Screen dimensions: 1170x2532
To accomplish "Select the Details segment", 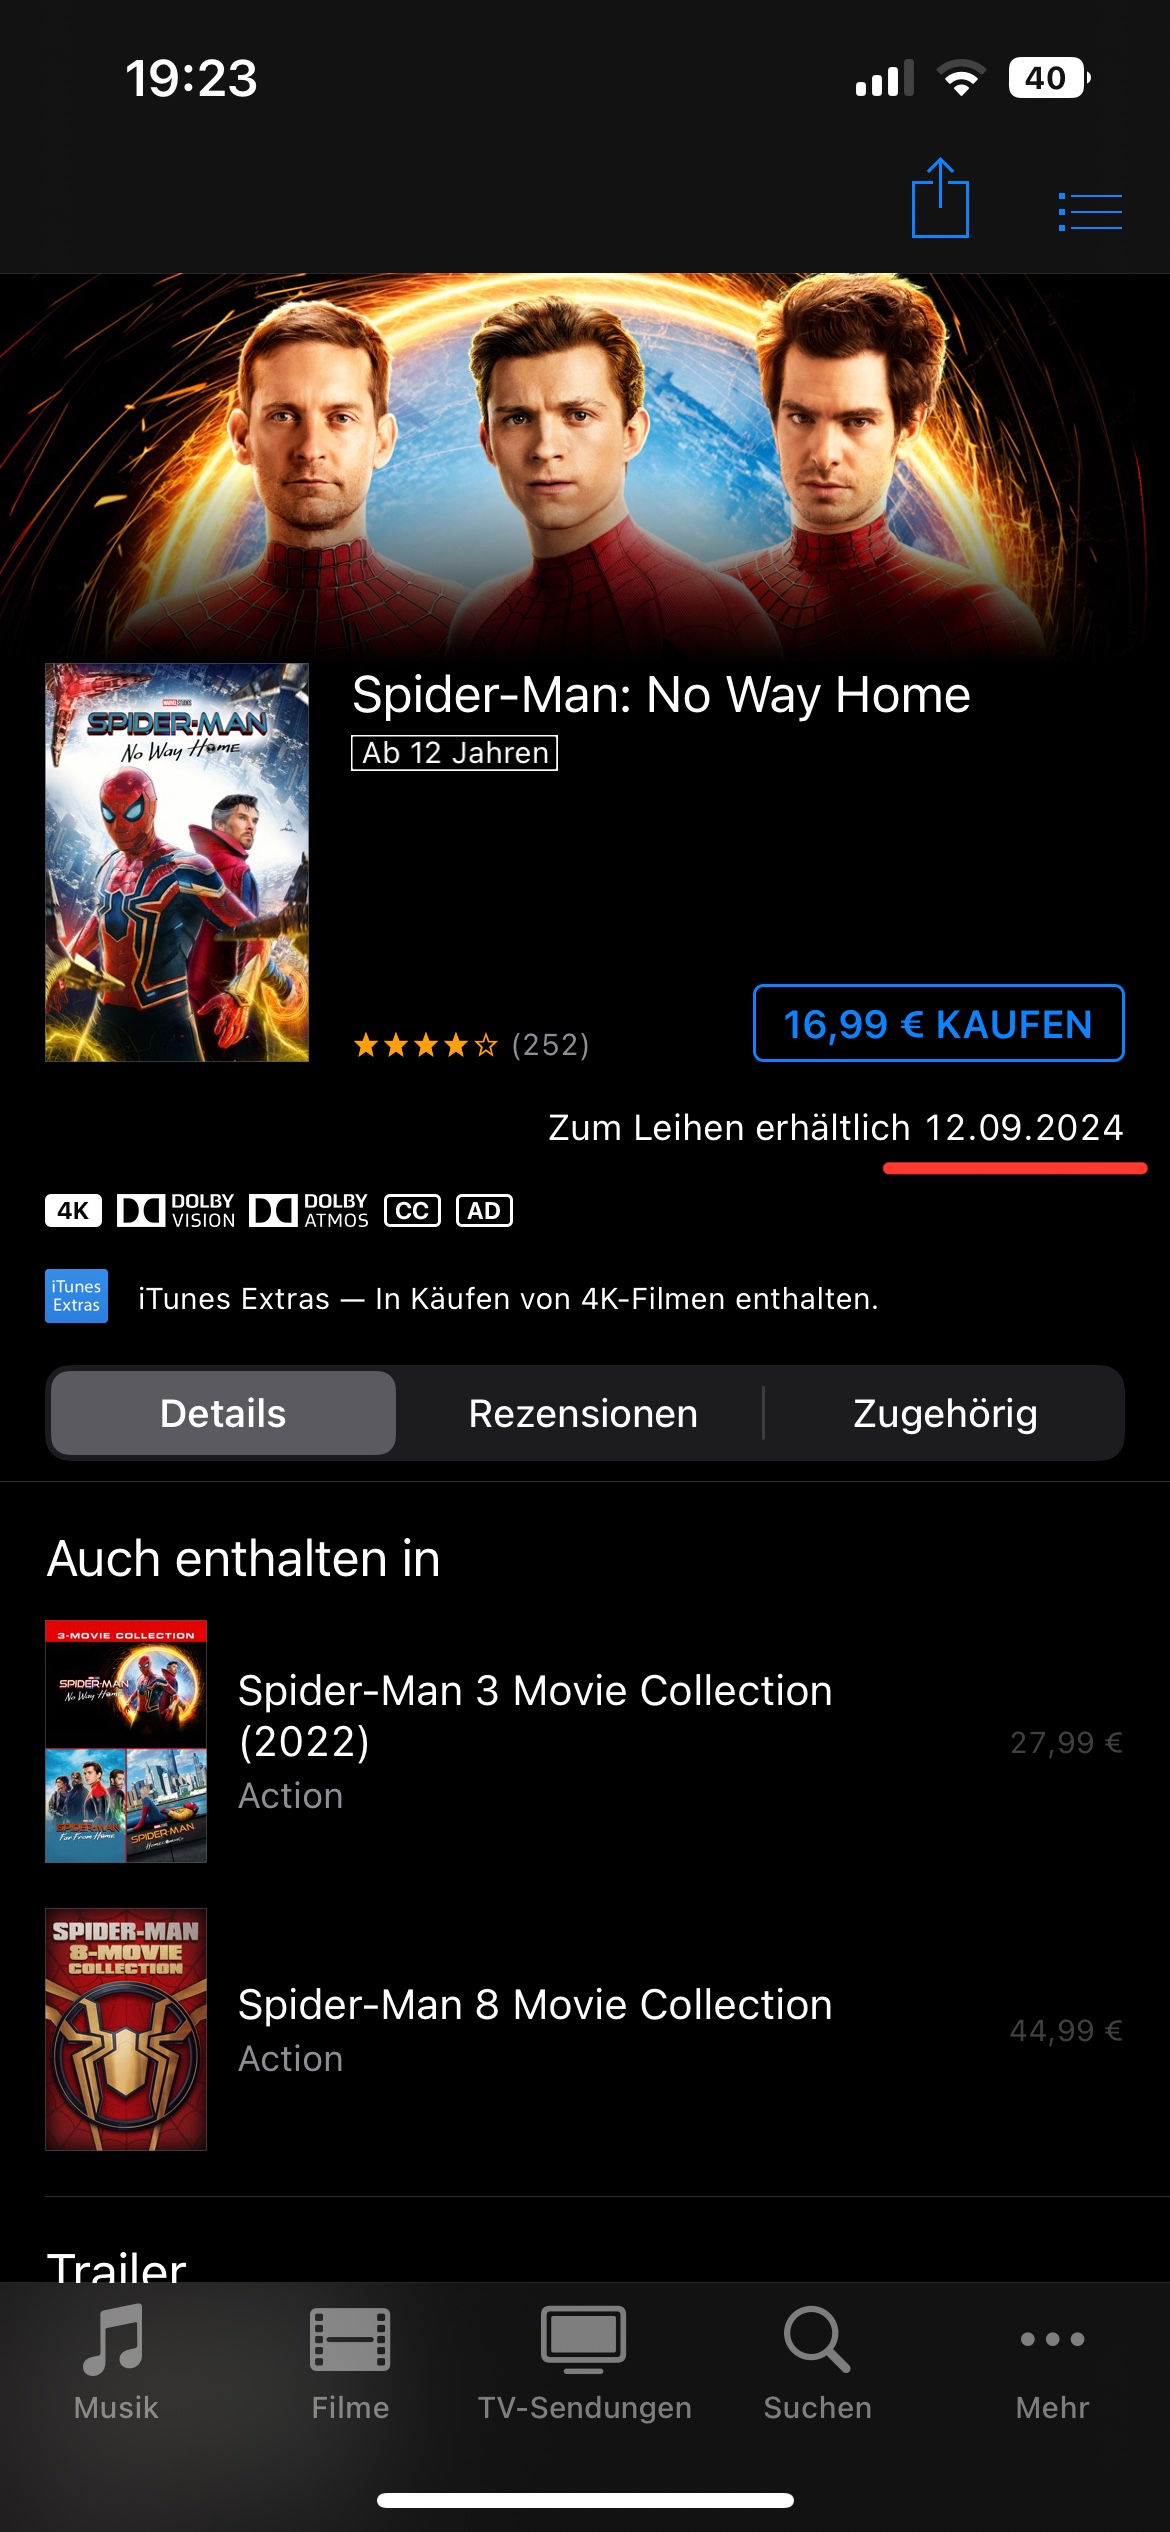I will click(223, 1413).
